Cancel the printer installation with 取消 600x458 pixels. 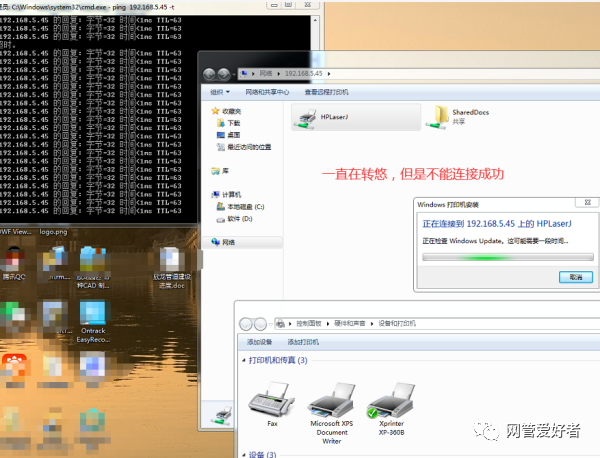576,277
